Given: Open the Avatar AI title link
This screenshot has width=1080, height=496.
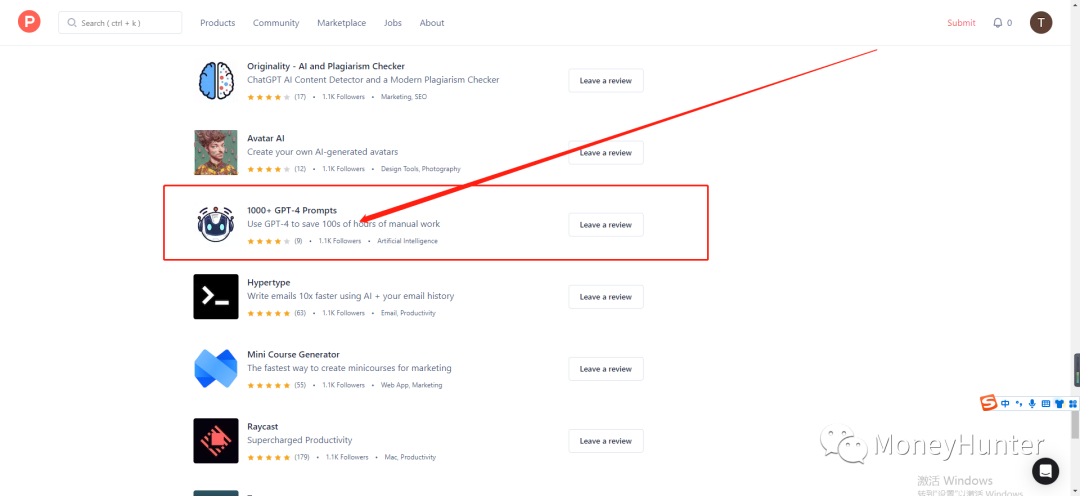Looking at the screenshot, I should click(266, 138).
